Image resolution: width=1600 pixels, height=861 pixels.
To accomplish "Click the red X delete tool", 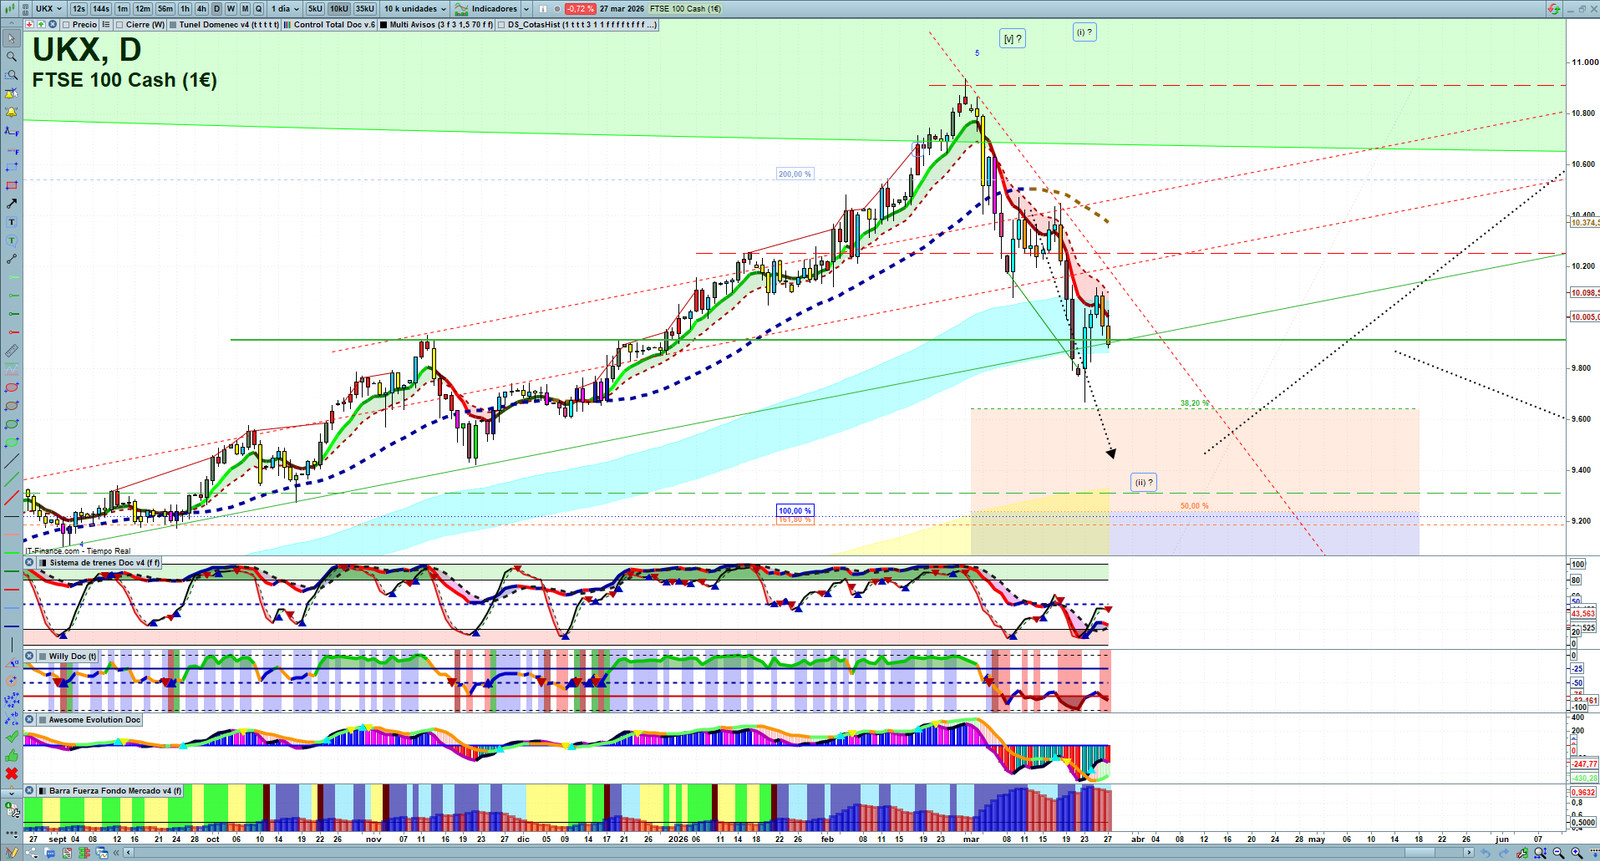I will 11,774.
